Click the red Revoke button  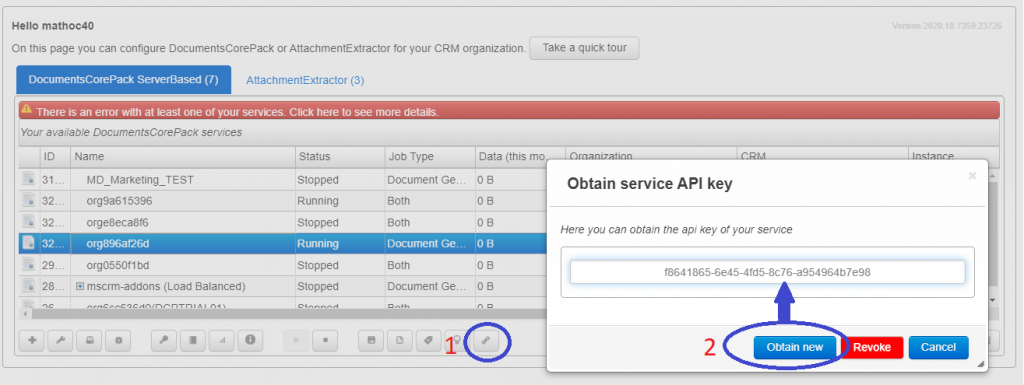(x=872, y=347)
